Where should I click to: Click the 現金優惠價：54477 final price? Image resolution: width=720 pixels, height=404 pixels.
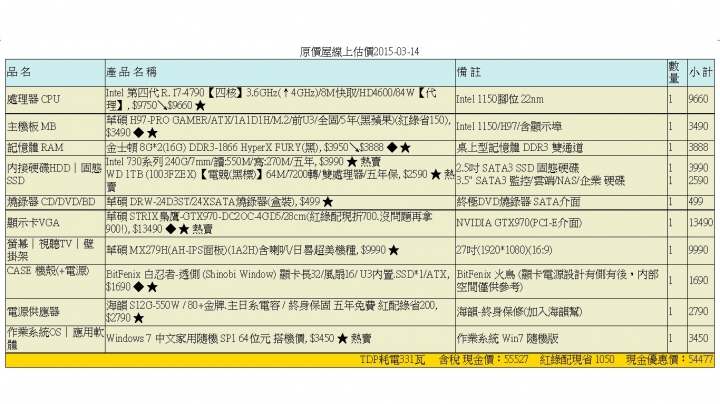point(669,360)
